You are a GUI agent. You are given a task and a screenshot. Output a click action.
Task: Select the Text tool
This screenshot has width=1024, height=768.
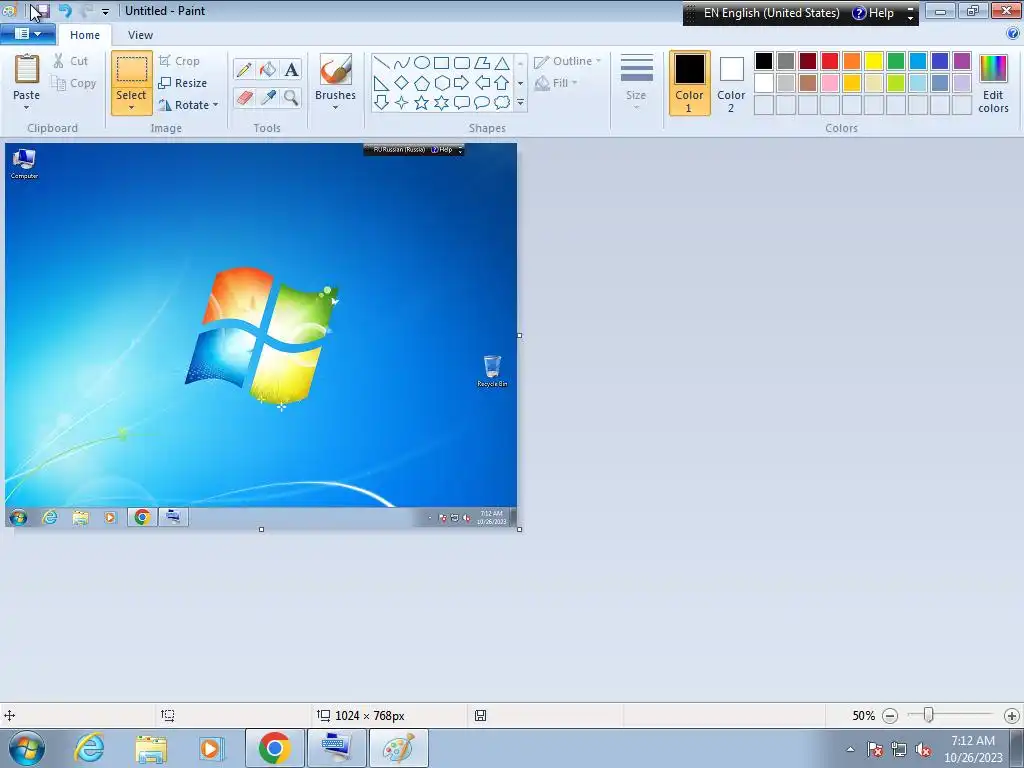click(291, 69)
